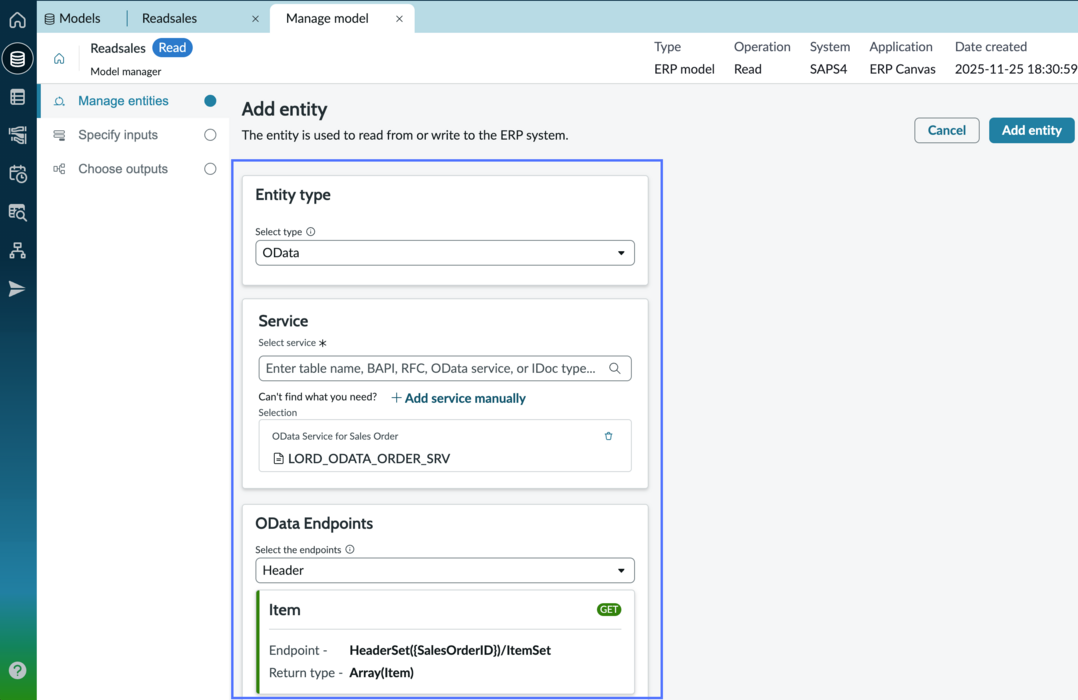
Task: Click the ERP model type value
Action: (684, 69)
